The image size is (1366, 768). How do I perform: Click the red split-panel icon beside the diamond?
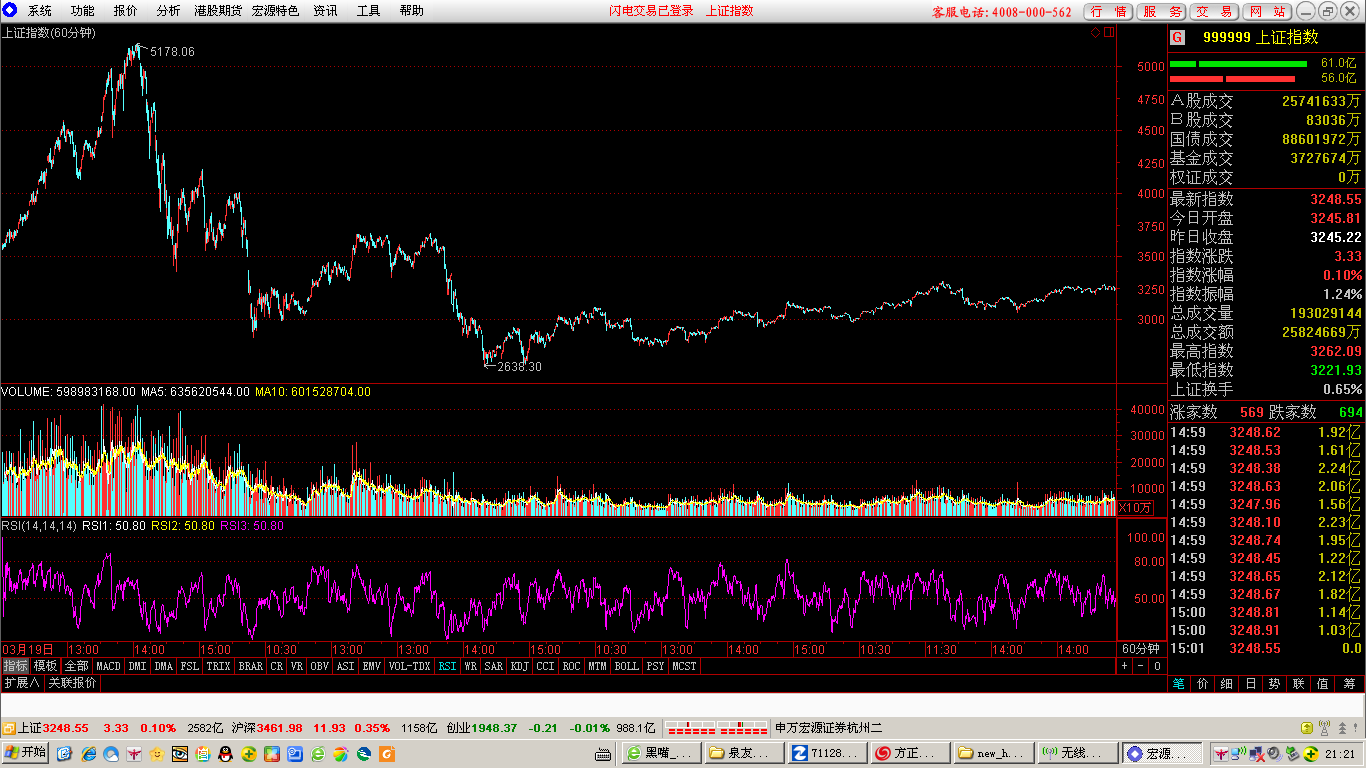click(1108, 33)
